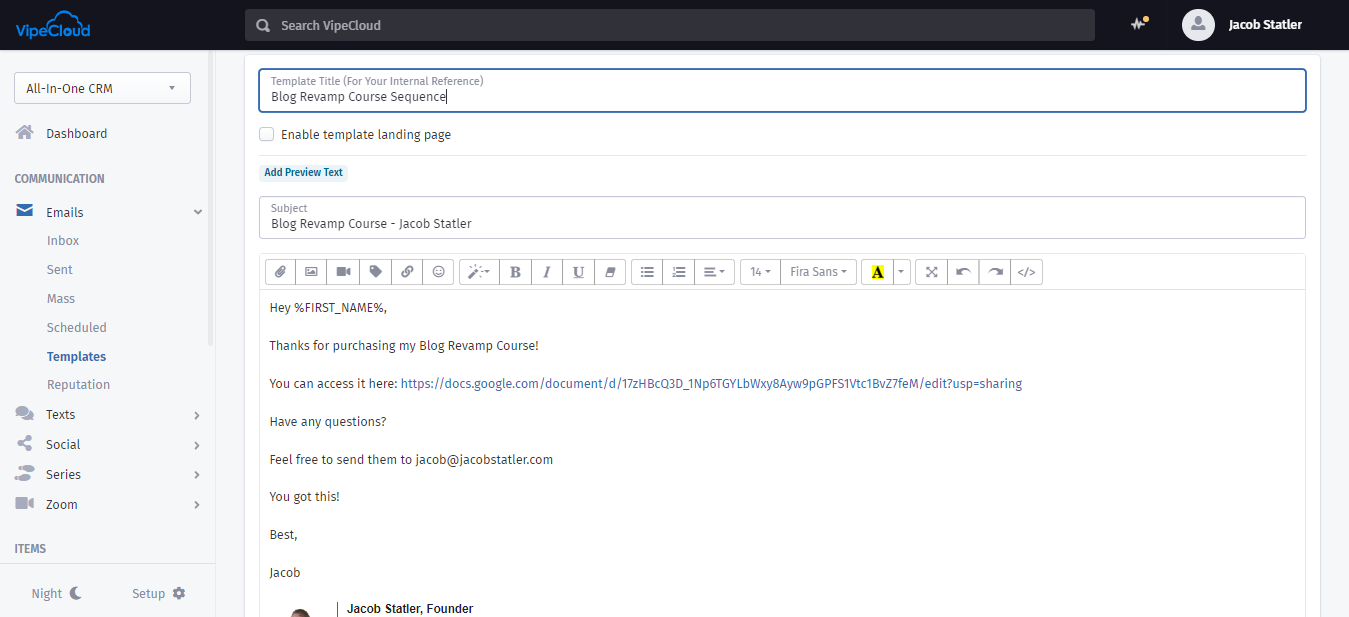Open the Templates page
1349x617 pixels.
(x=76, y=357)
